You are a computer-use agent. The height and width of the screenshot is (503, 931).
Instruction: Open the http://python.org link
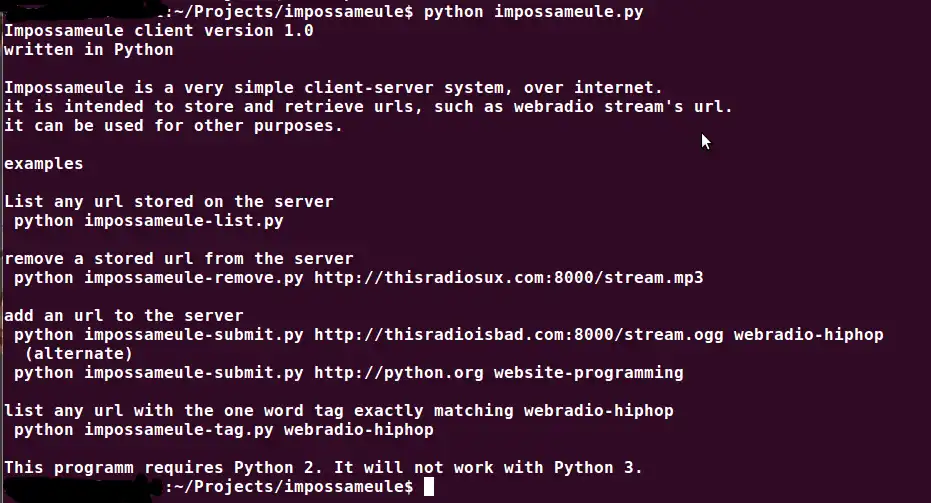point(398,372)
